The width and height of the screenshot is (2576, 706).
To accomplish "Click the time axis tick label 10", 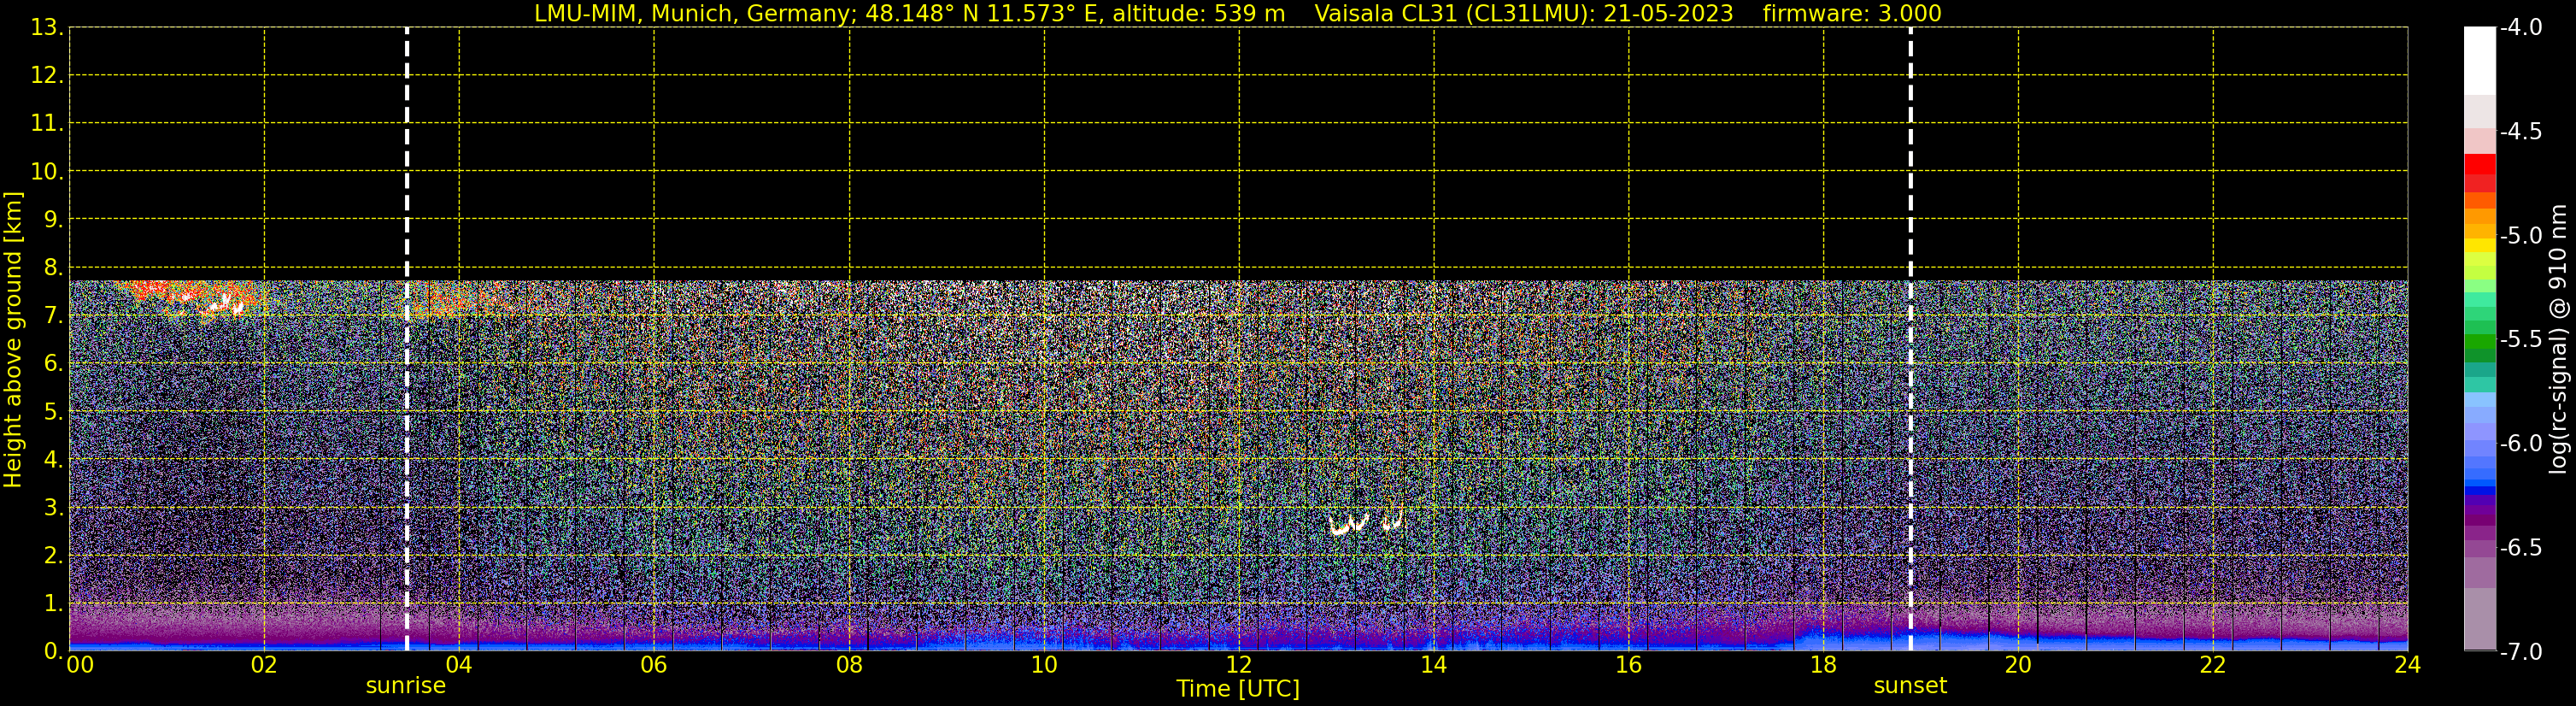I will 1044,665.
